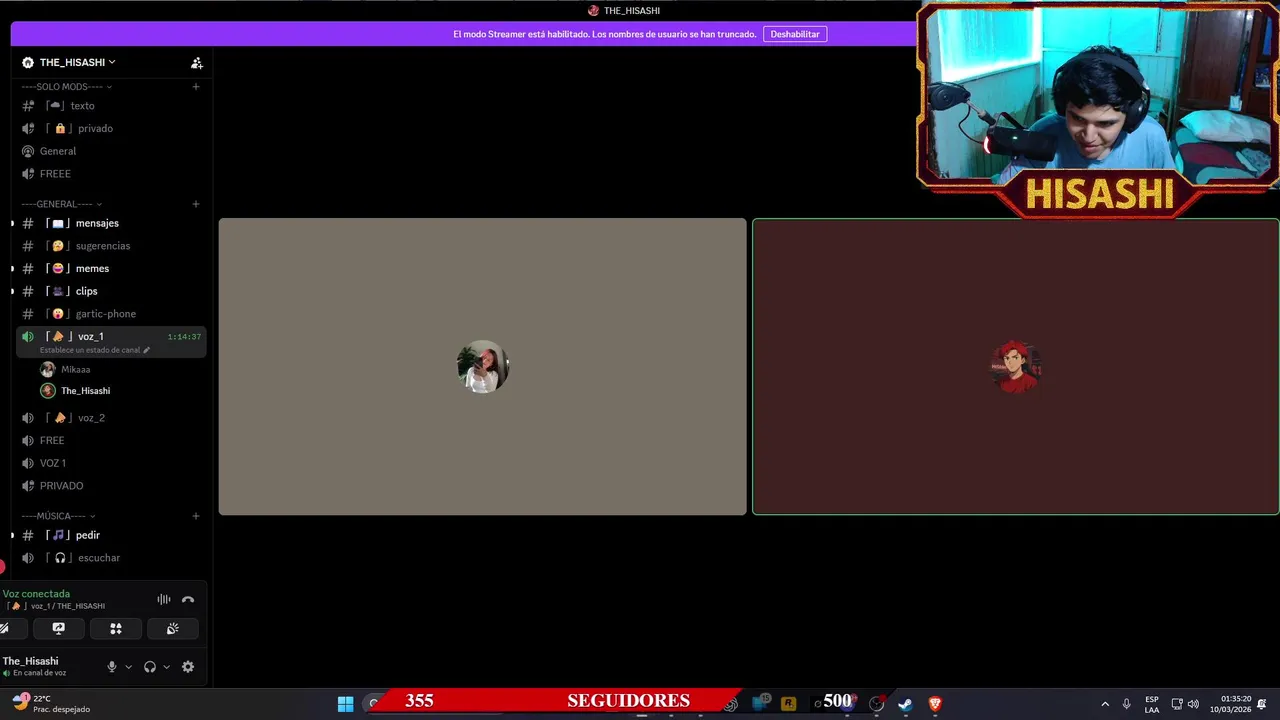Collapse the MÚSICA category
The image size is (1280, 720).
coord(59,516)
